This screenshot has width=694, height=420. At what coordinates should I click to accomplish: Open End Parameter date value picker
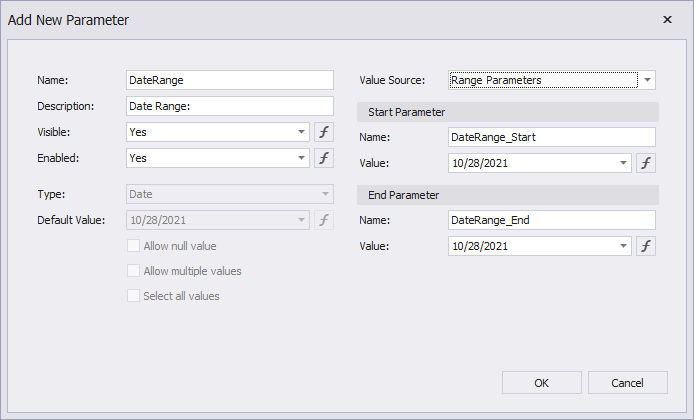click(x=623, y=246)
